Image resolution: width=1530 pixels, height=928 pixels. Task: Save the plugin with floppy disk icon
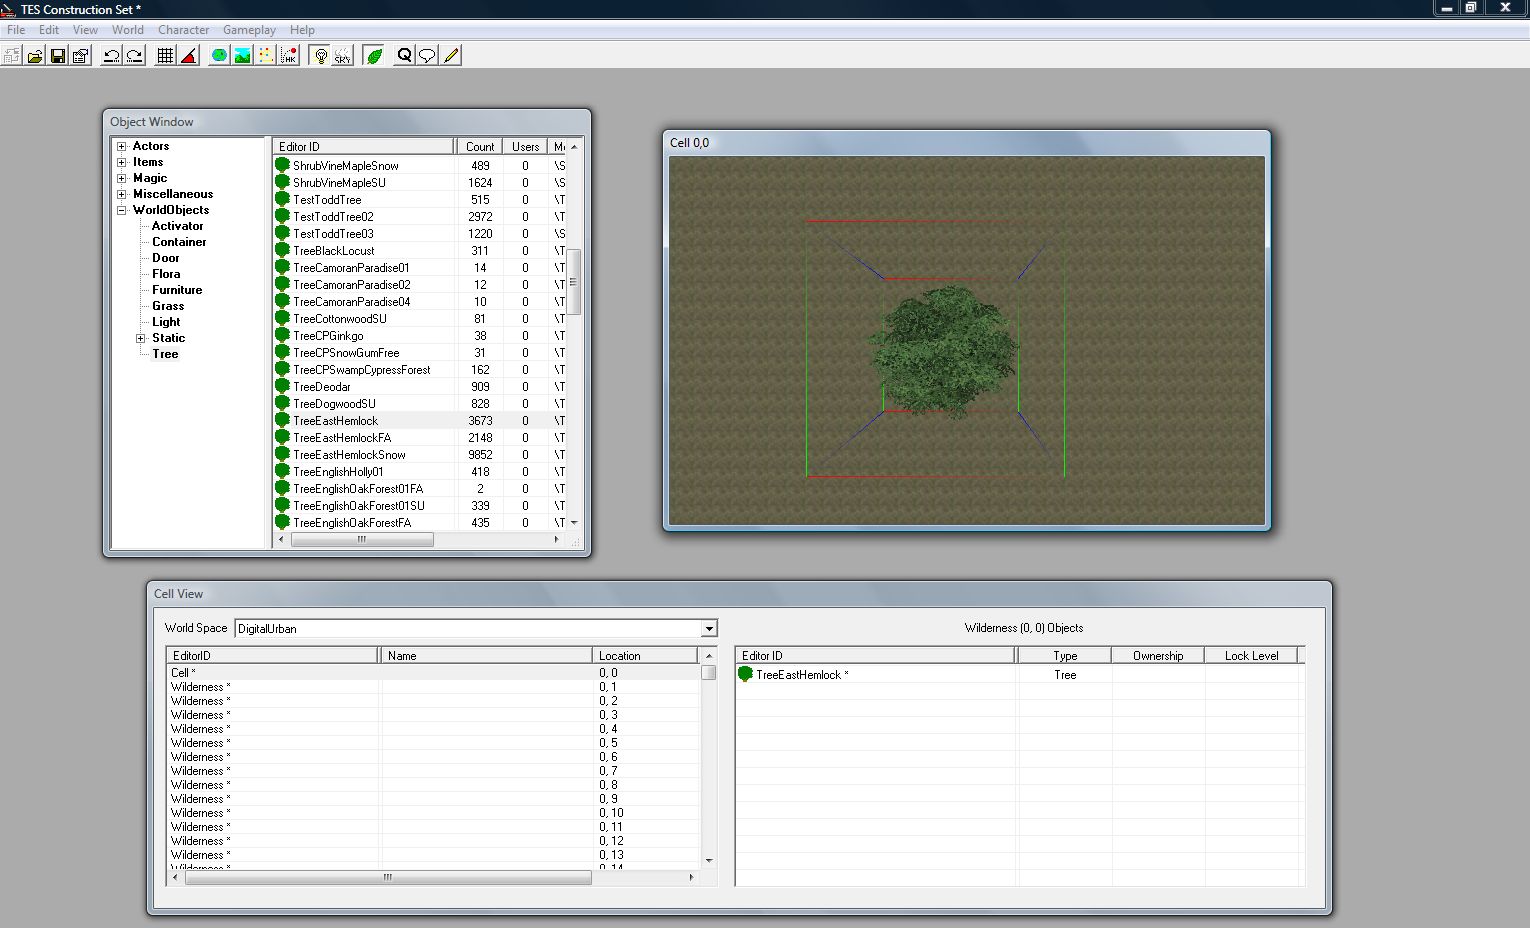pos(58,56)
